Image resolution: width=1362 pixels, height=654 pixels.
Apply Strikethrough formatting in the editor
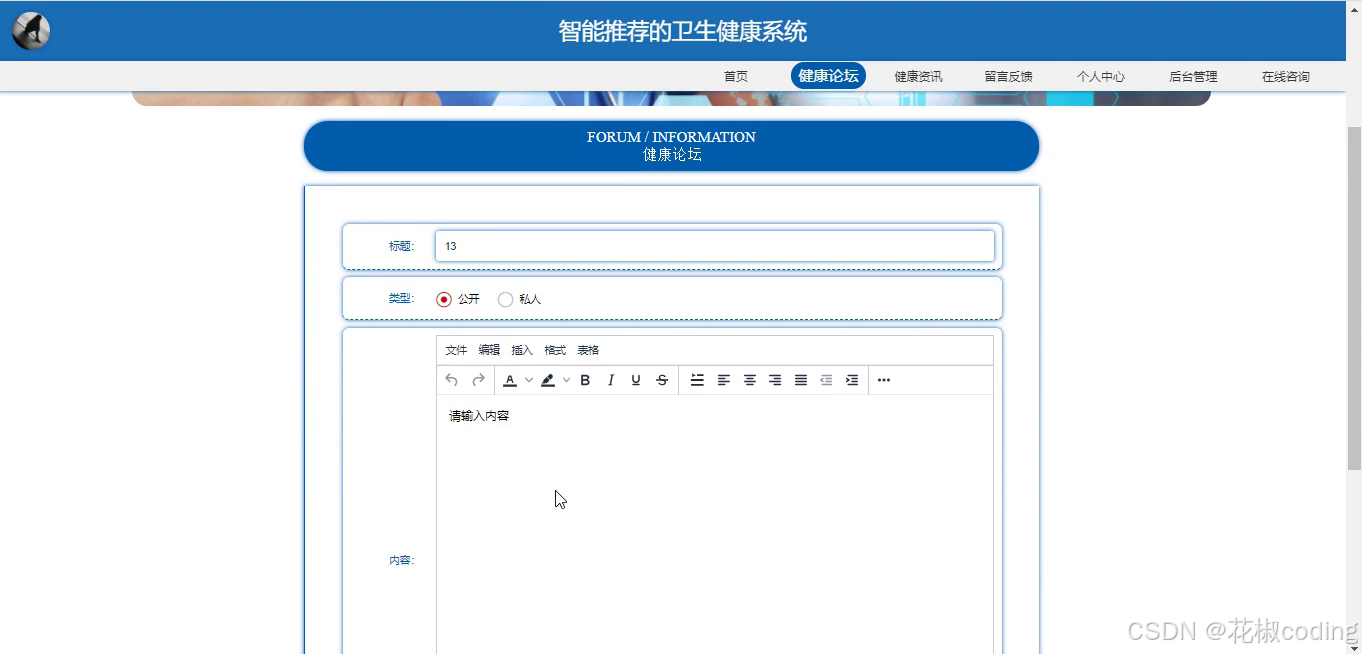tap(661, 380)
